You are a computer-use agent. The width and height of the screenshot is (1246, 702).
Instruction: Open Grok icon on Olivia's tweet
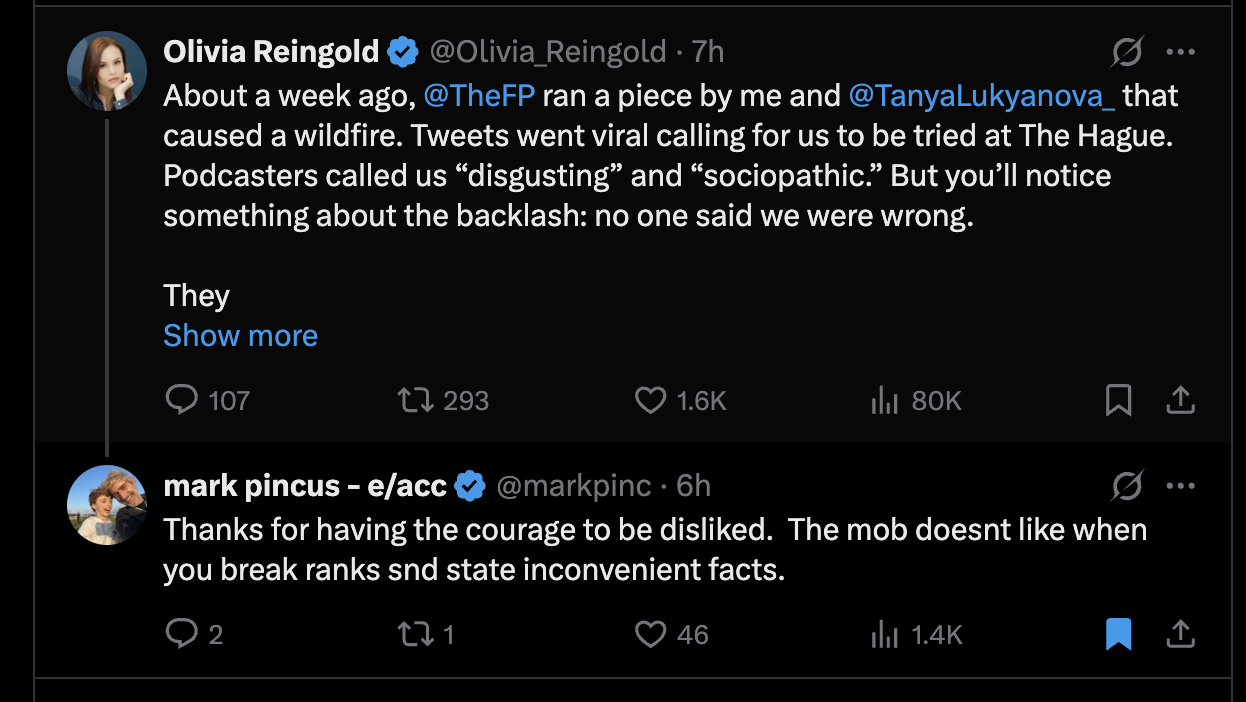1127,52
